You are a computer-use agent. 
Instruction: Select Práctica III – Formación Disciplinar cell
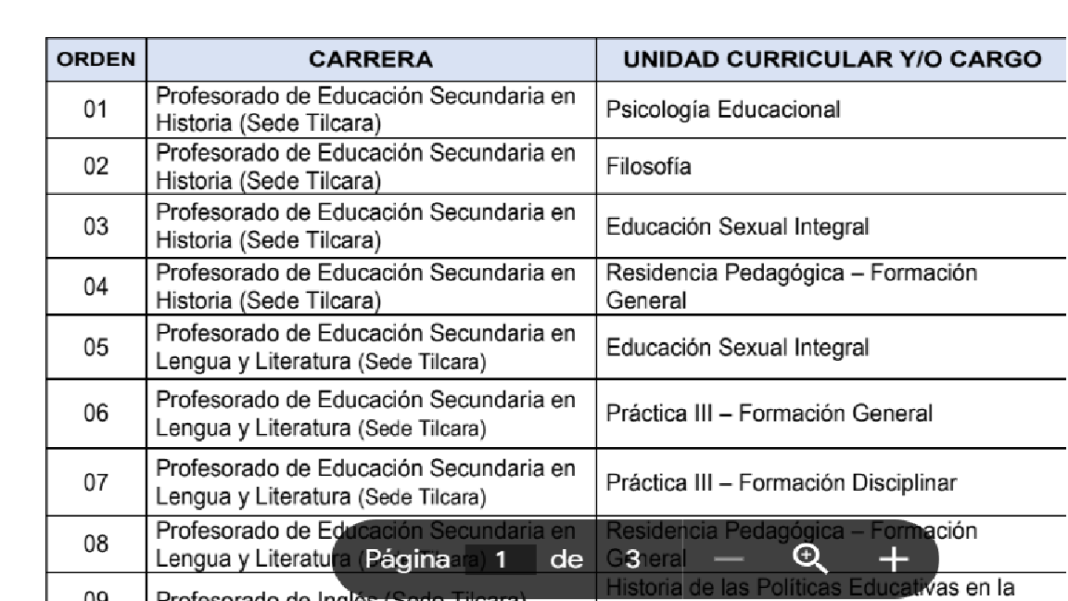[832, 482]
